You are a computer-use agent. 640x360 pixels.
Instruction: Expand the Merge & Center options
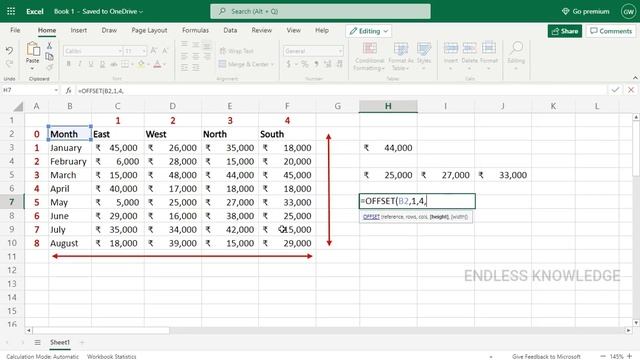click(272, 64)
